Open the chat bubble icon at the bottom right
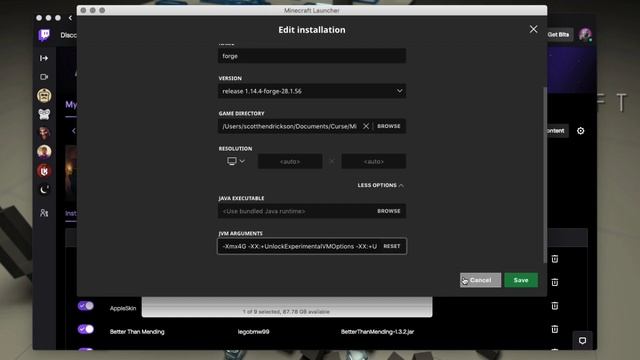The height and width of the screenshot is (360, 640). [582, 340]
